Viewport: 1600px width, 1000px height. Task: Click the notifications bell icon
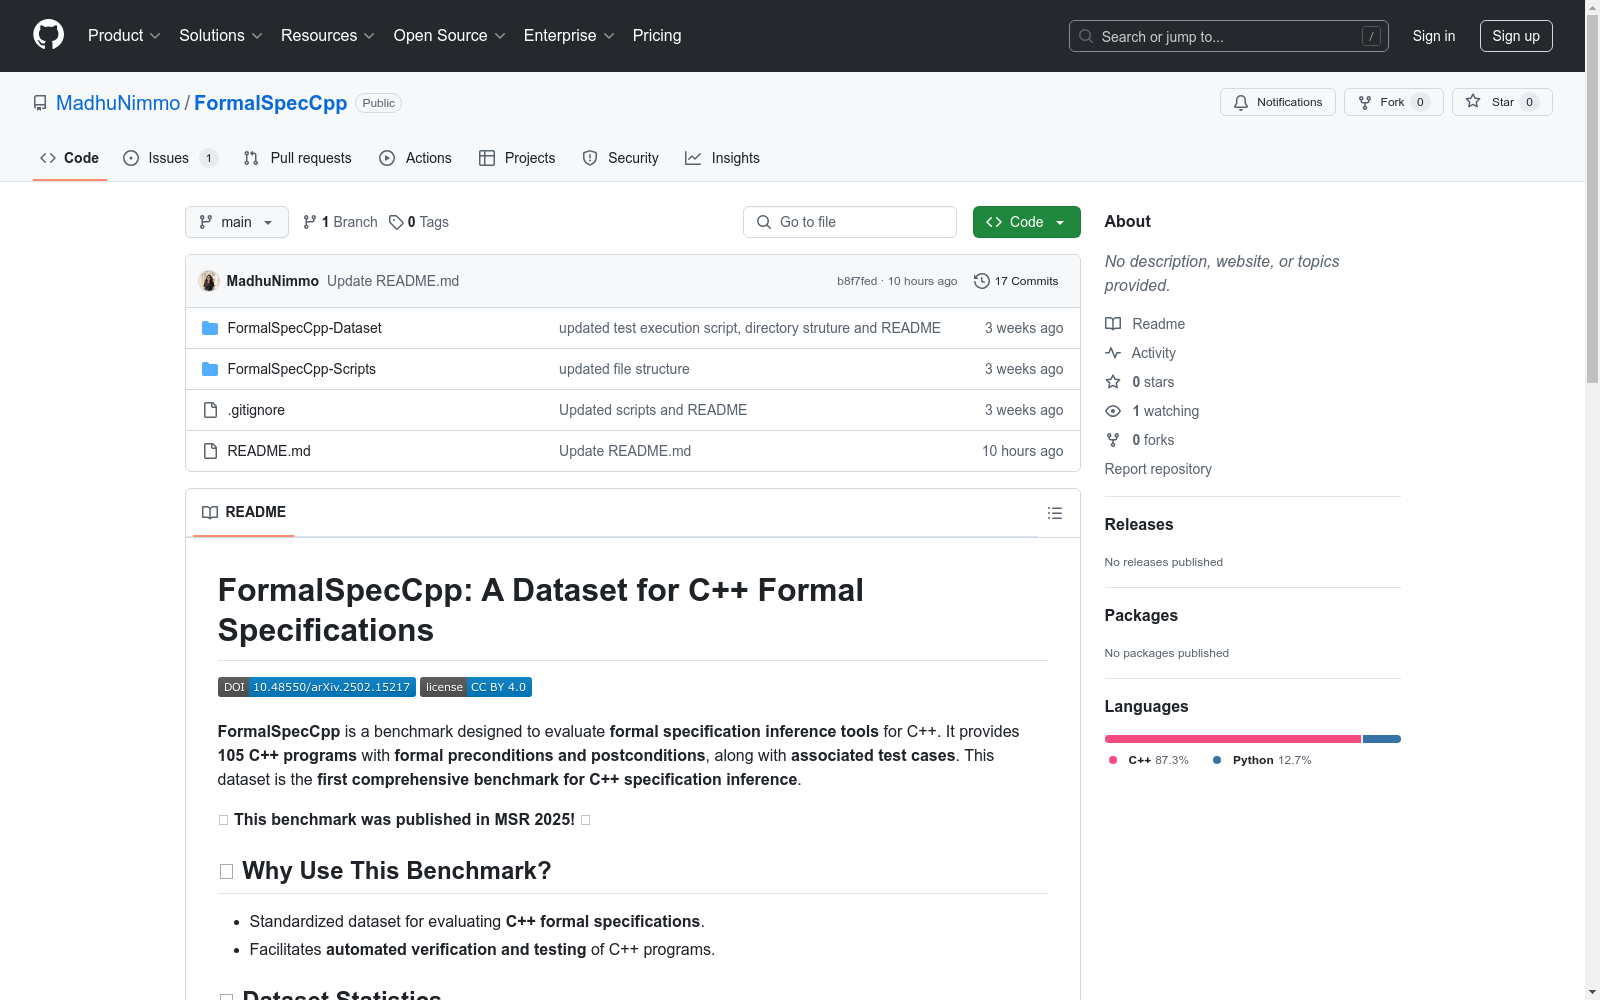(x=1241, y=102)
